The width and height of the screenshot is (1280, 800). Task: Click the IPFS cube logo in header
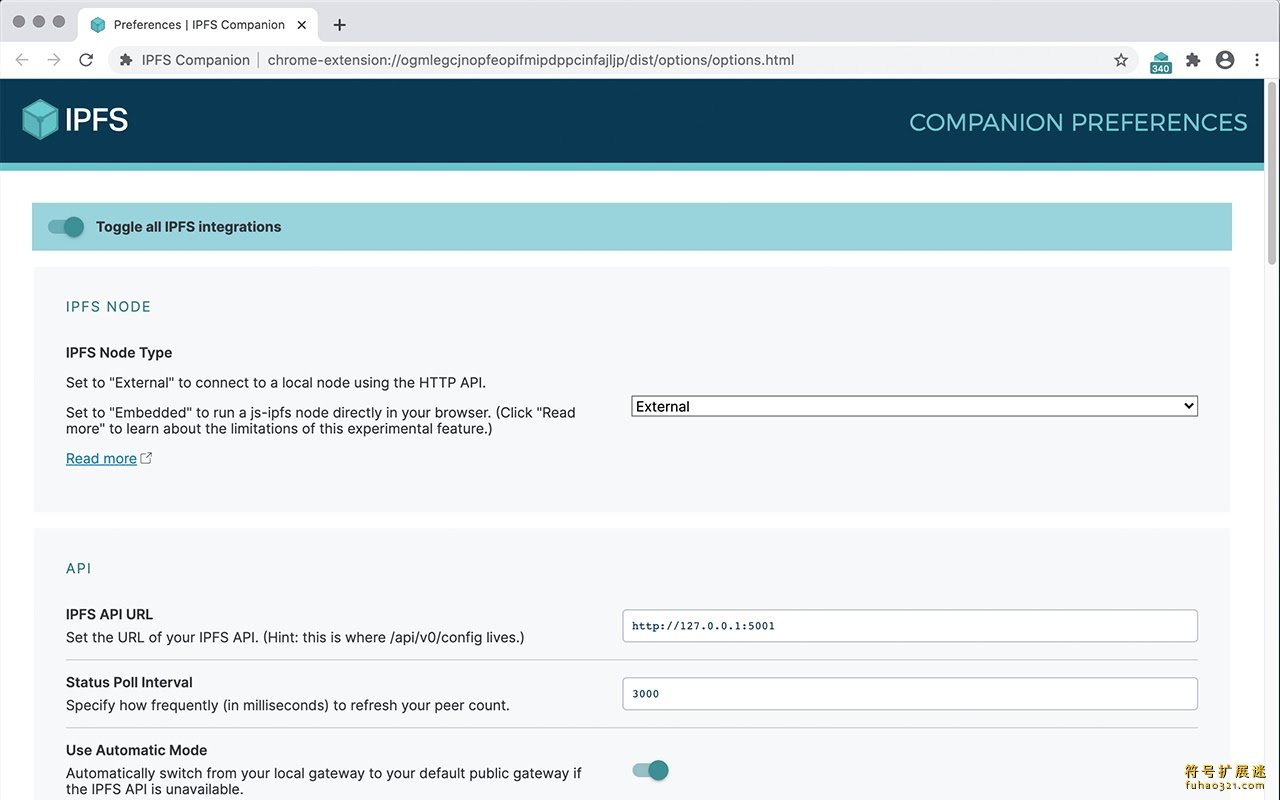click(x=40, y=120)
